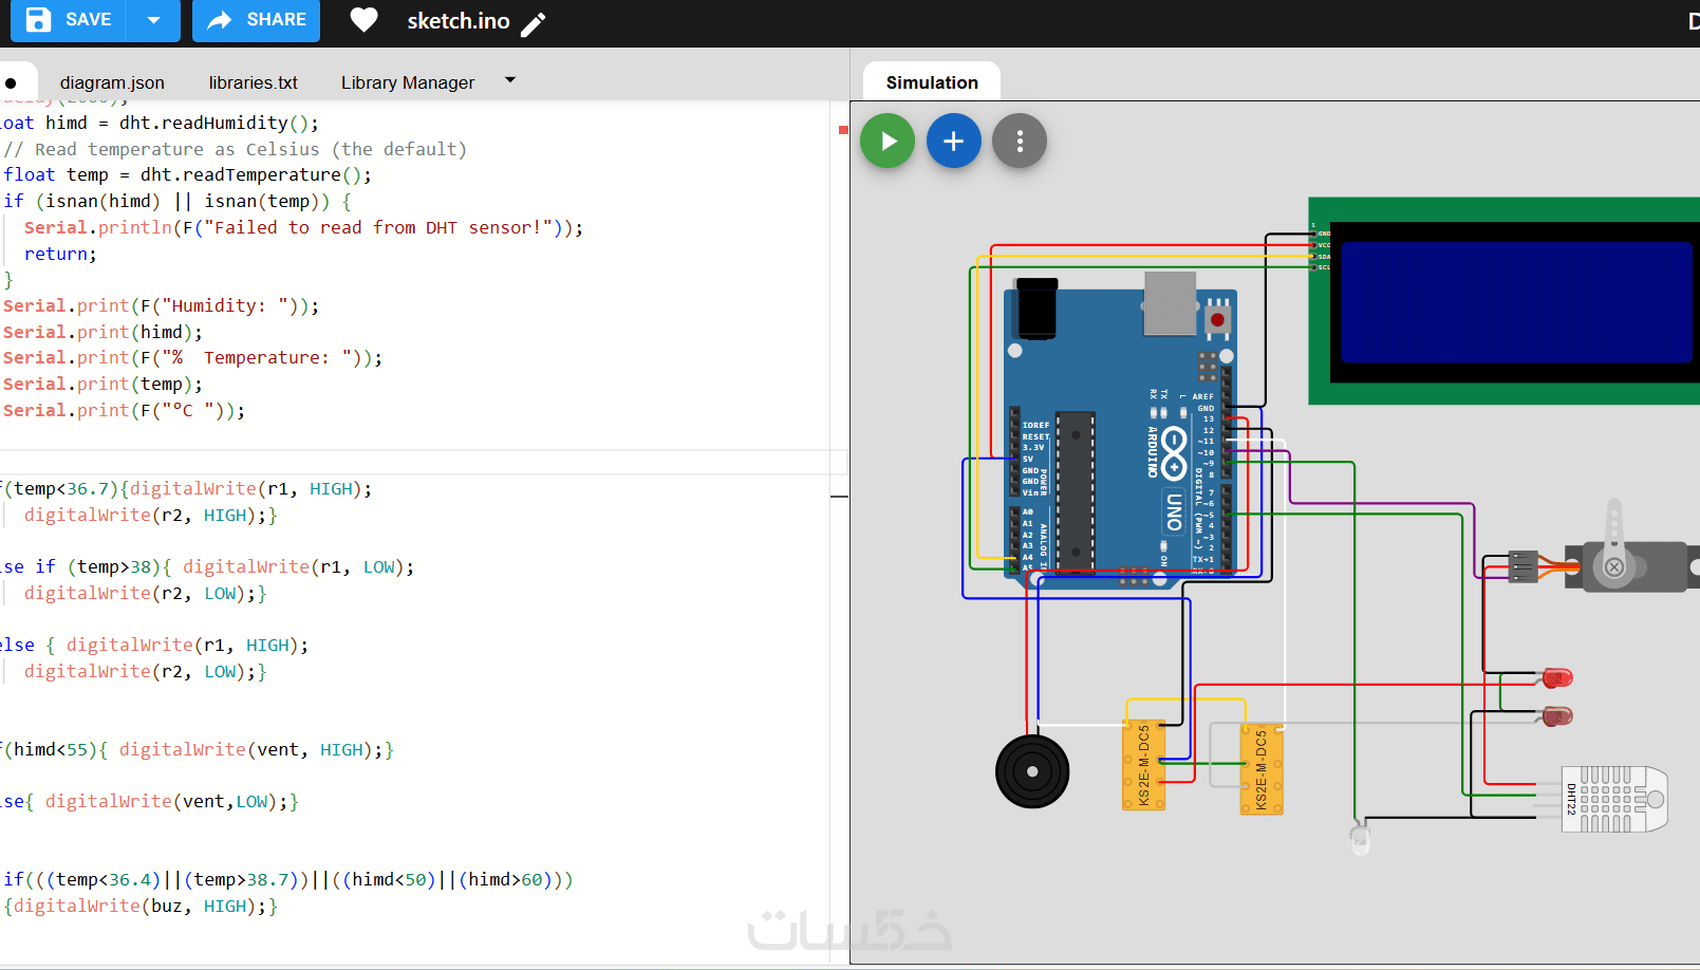Expand the save options dropdown arrow
The image size is (1700, 970).
point(153,20)
